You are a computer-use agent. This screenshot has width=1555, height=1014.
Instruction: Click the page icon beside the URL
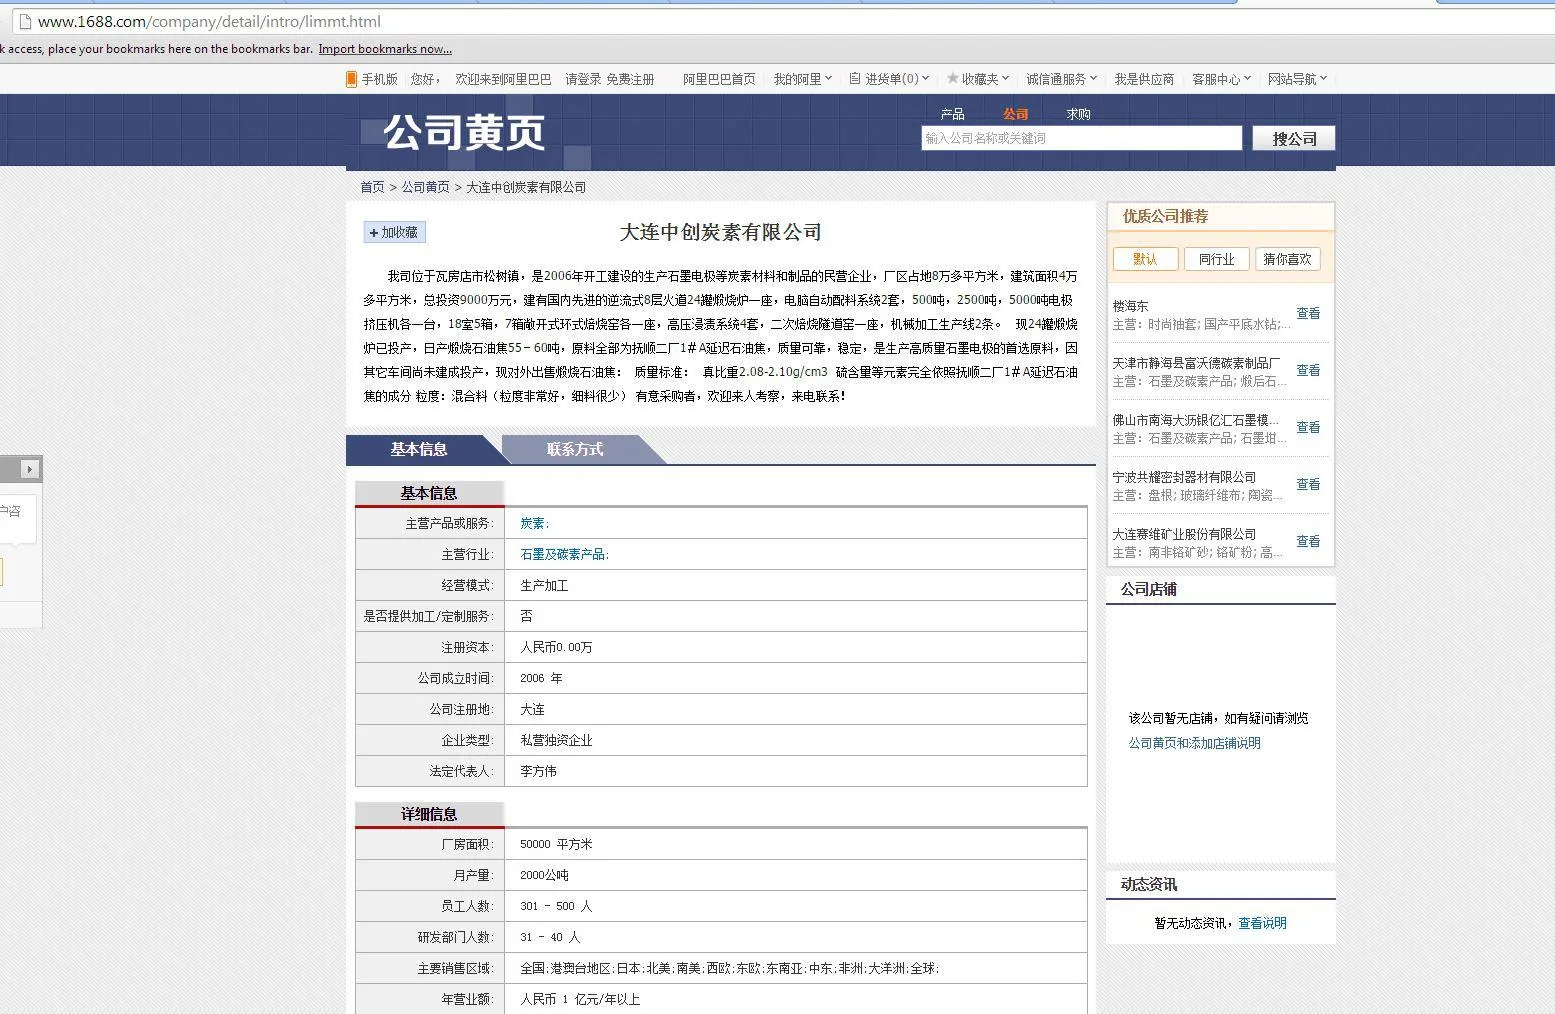click(x=24, y=21)
